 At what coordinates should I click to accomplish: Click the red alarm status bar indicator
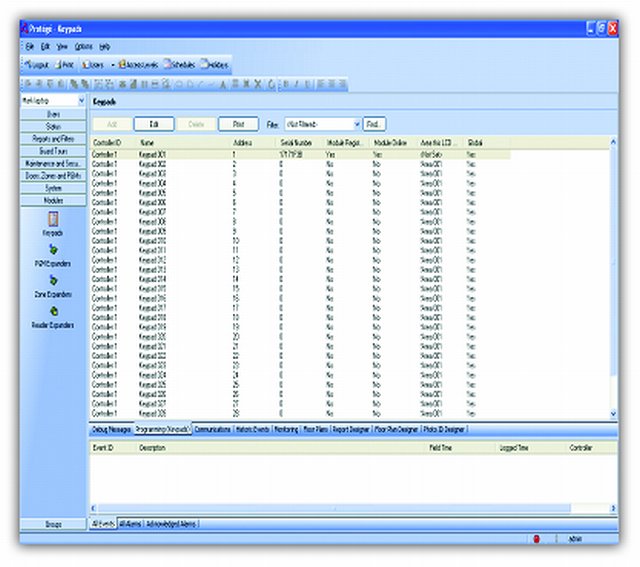click(x=536, y=539)
